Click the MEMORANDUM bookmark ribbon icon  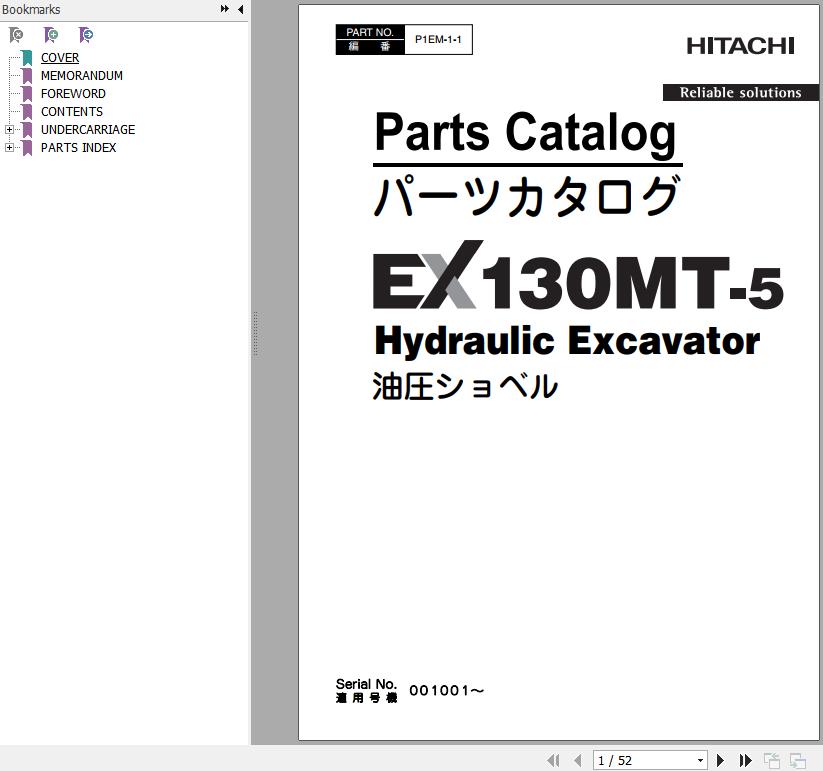pos(27,76)
